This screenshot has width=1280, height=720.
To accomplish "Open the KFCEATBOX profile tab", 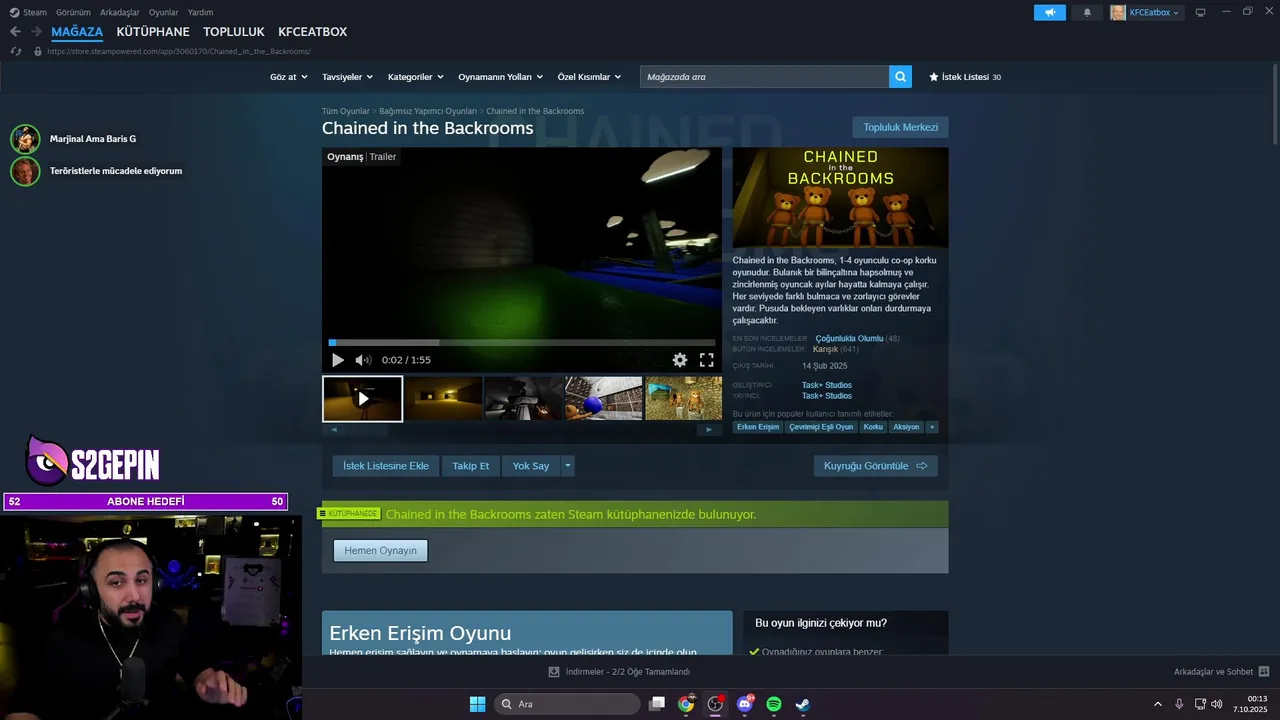I will (x=313, y=32).
